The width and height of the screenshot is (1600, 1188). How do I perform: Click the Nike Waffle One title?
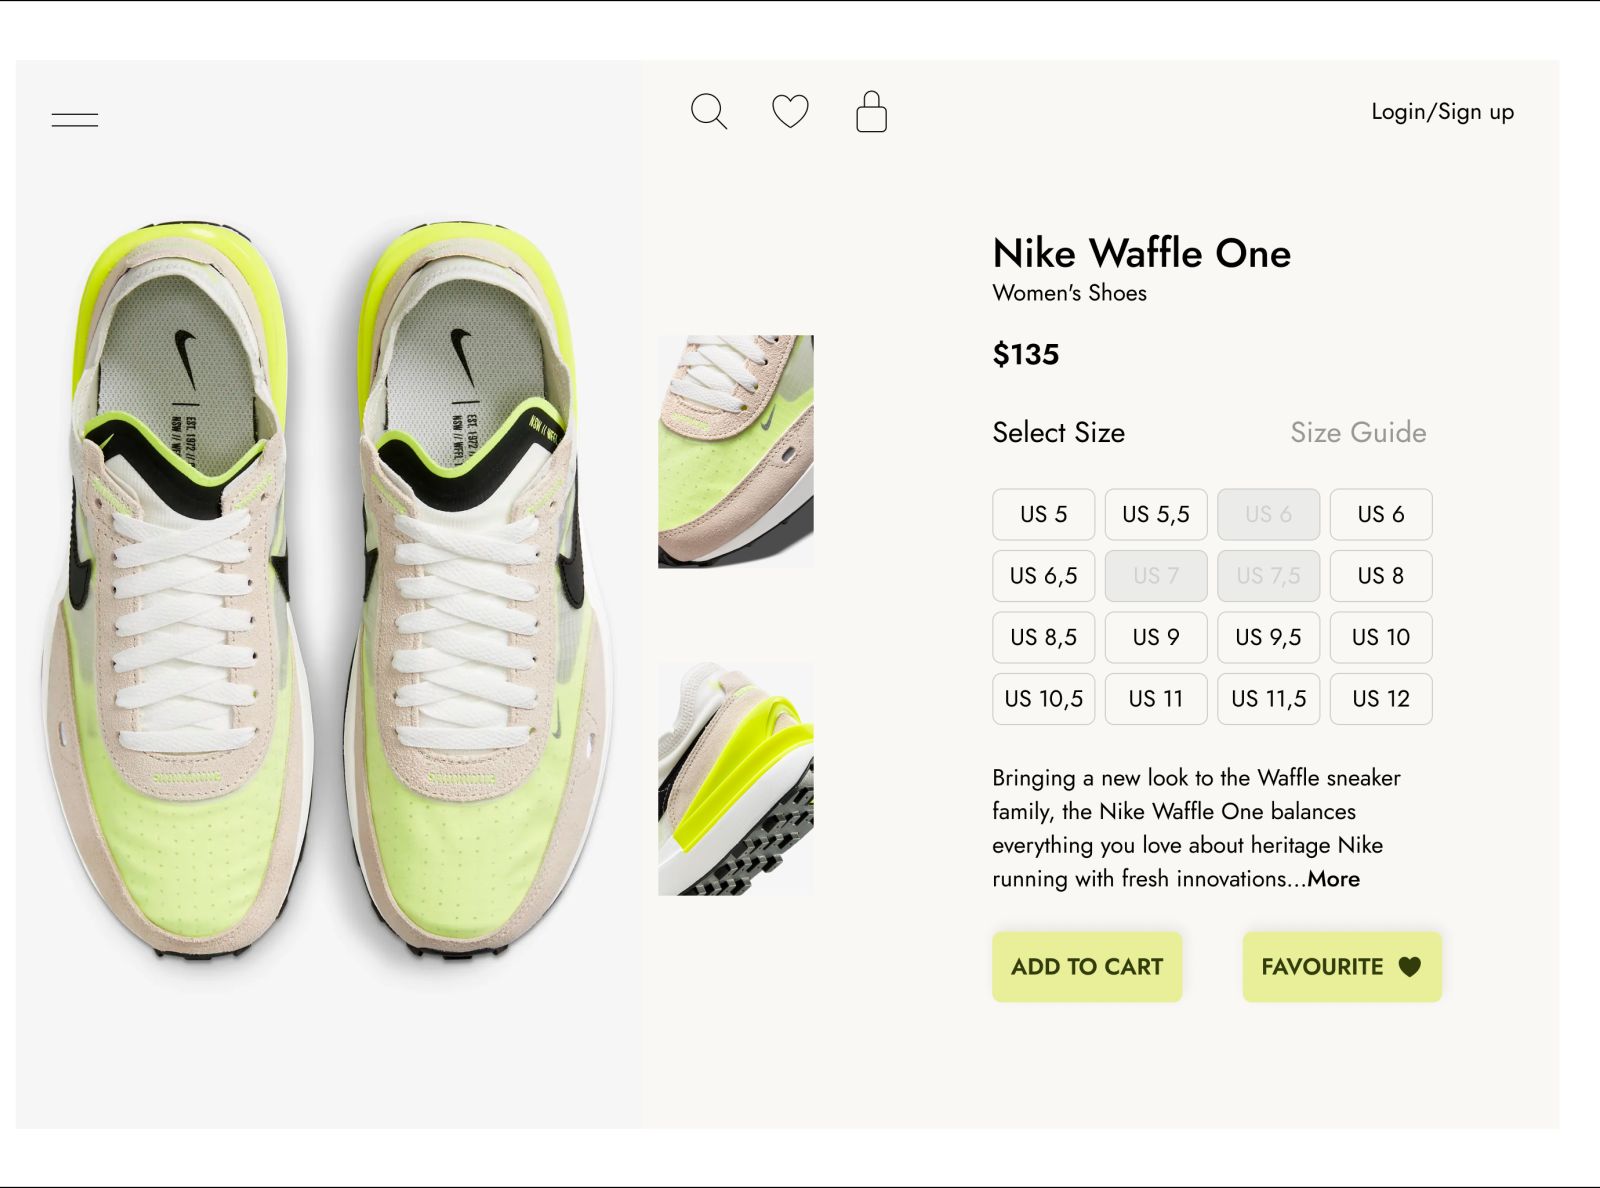coord(1141,254)
